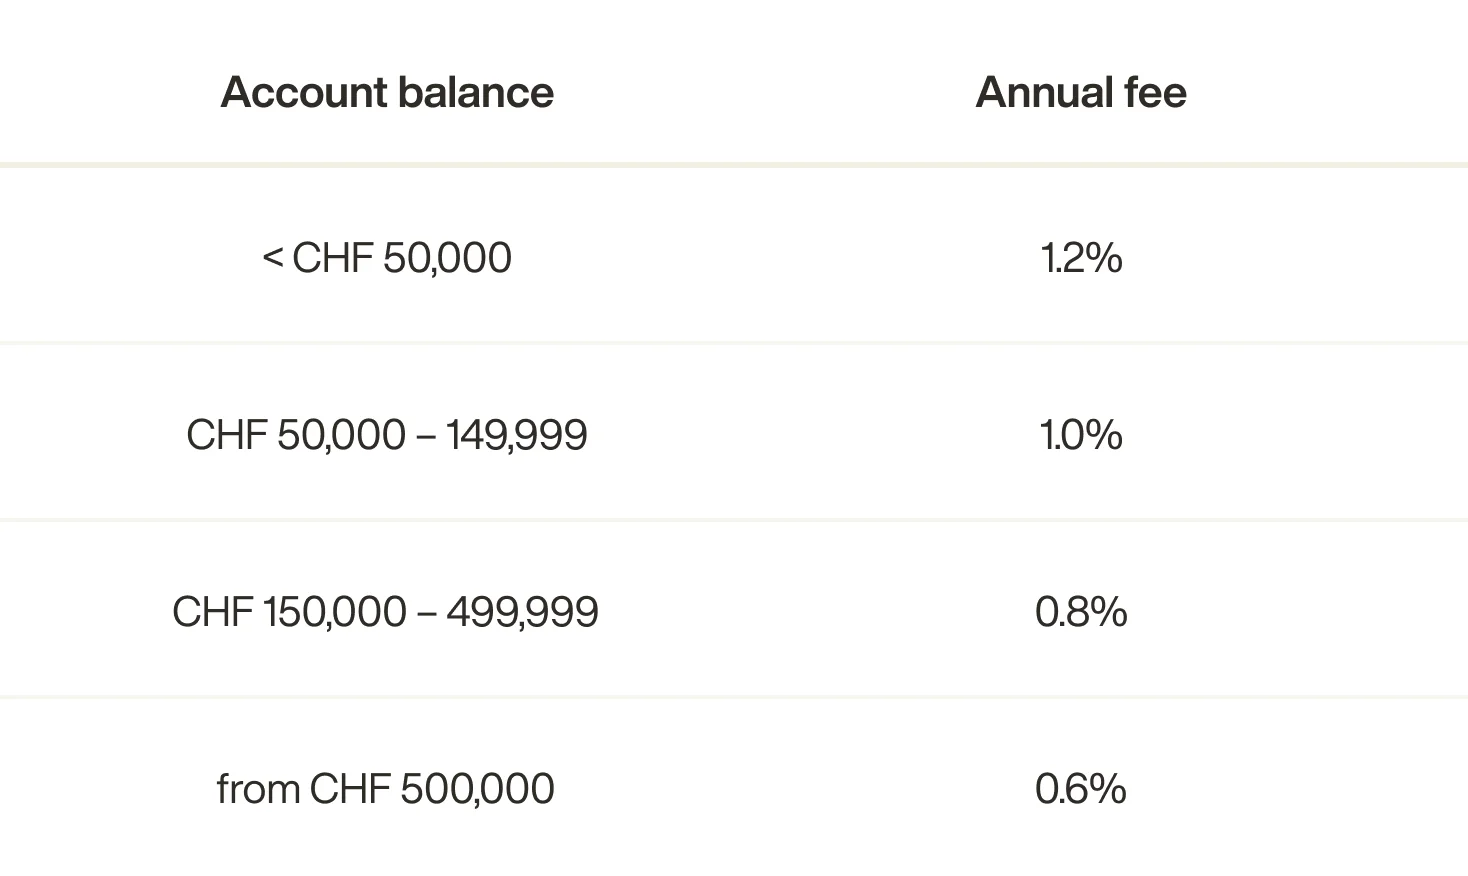Click the 499,999 upper limit number
The image size is (1468, 876).
point(522,612)
